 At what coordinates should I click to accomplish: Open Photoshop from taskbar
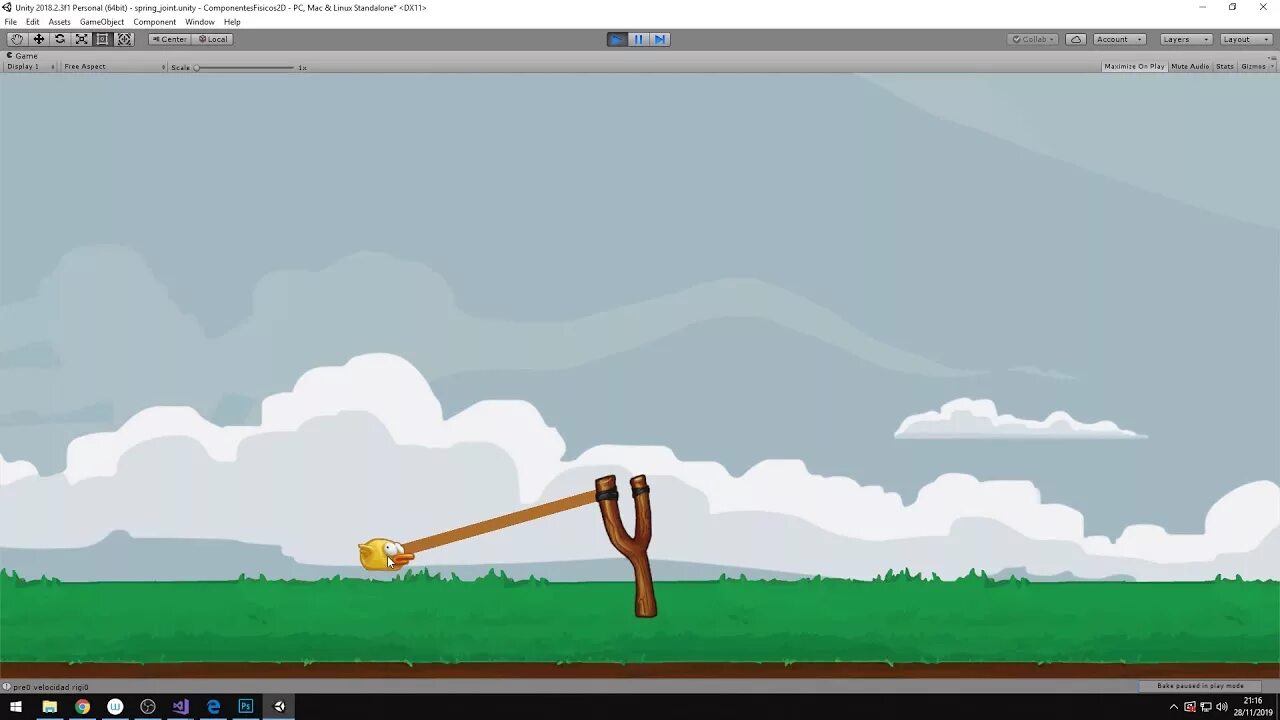pyautogui.click(x=246, y=707)
